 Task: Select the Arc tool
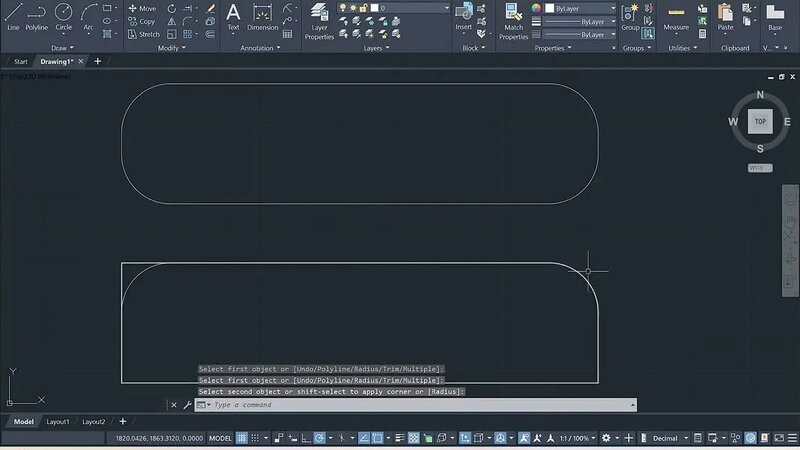coord(89,16)
